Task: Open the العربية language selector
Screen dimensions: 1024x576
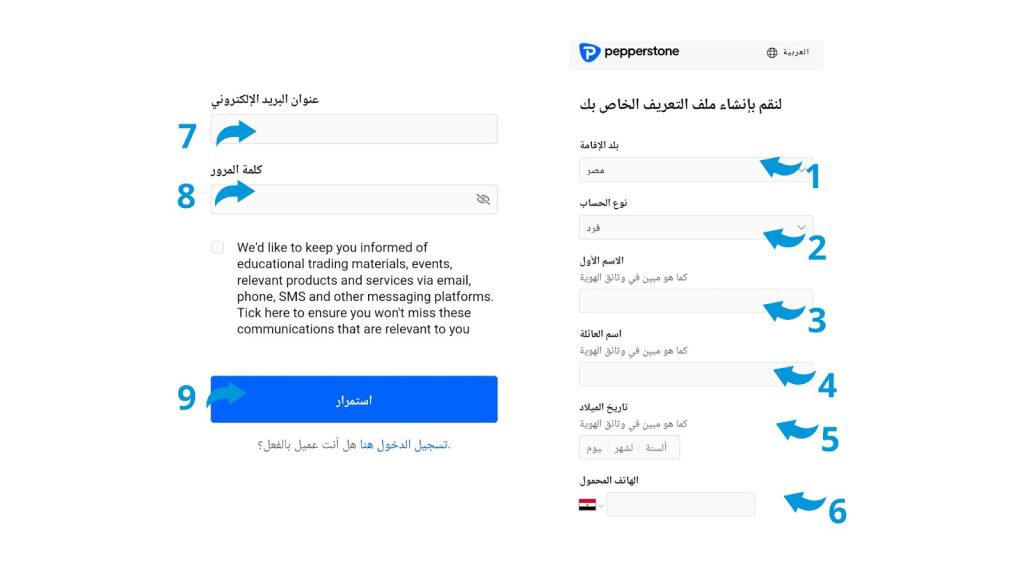Action: click(796, 52)
